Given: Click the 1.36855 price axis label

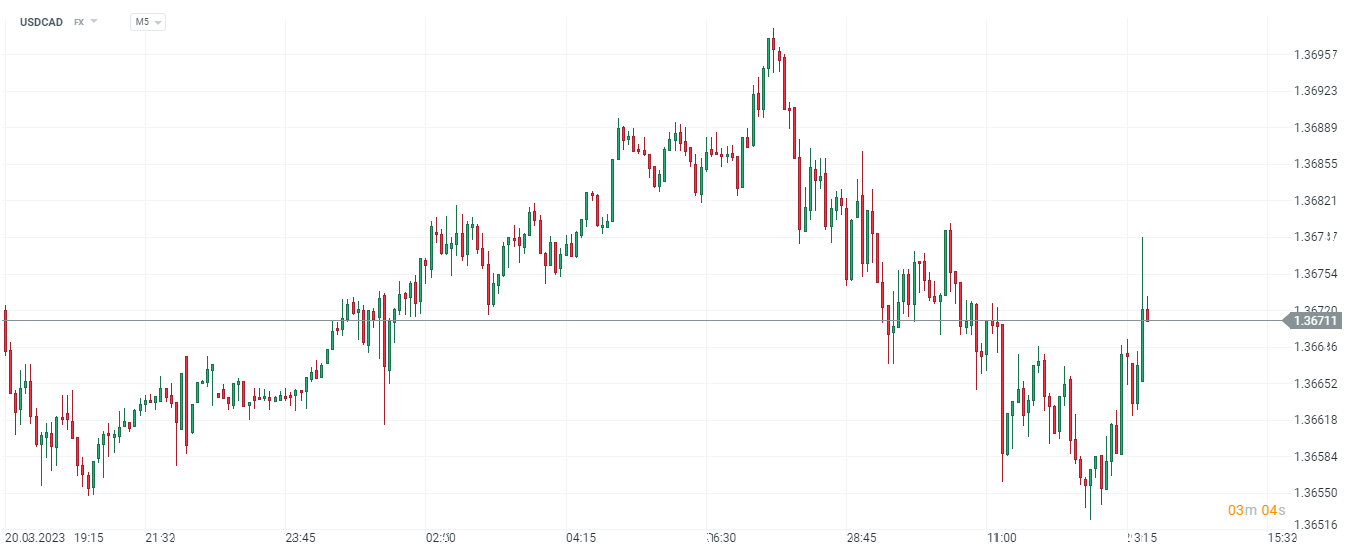Looking at the screenshot, I should point(1315,164).
